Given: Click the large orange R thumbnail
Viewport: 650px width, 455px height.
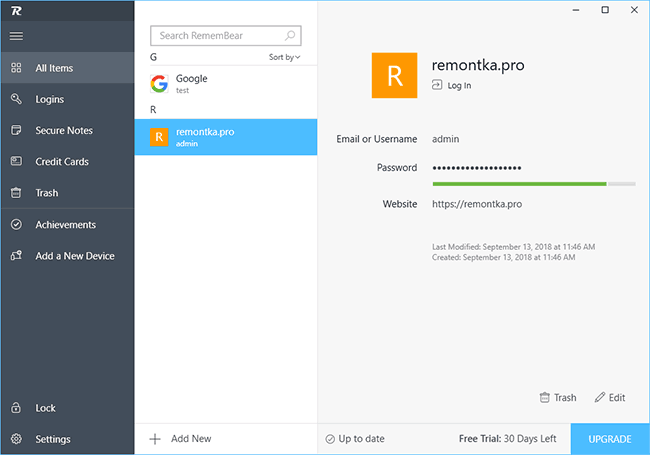Looking at the screenshot, I should tap(394, 75).
